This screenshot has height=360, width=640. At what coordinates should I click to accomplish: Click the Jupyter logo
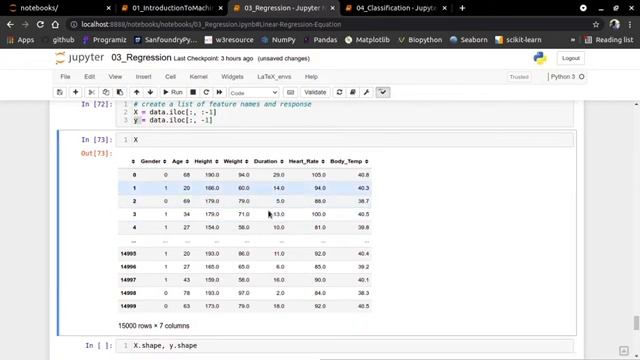point(80,58)
